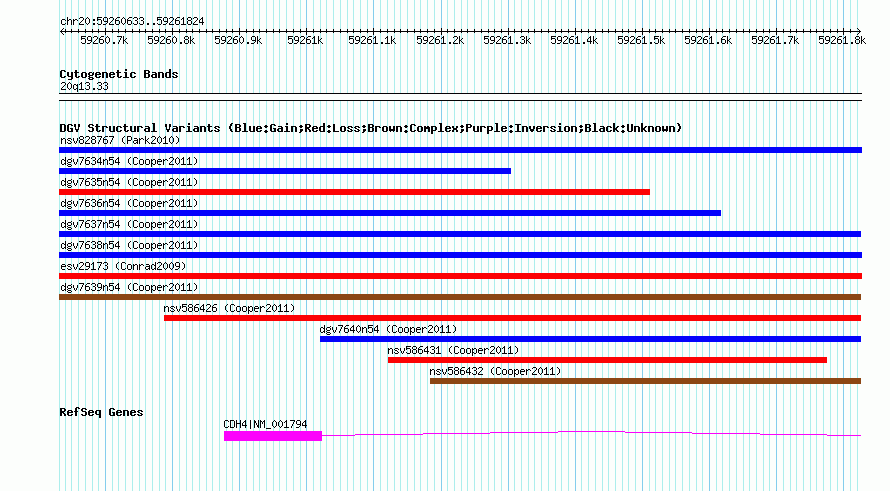Open the dgv7639n54 (Cooper2011) label

click(129, 287)
